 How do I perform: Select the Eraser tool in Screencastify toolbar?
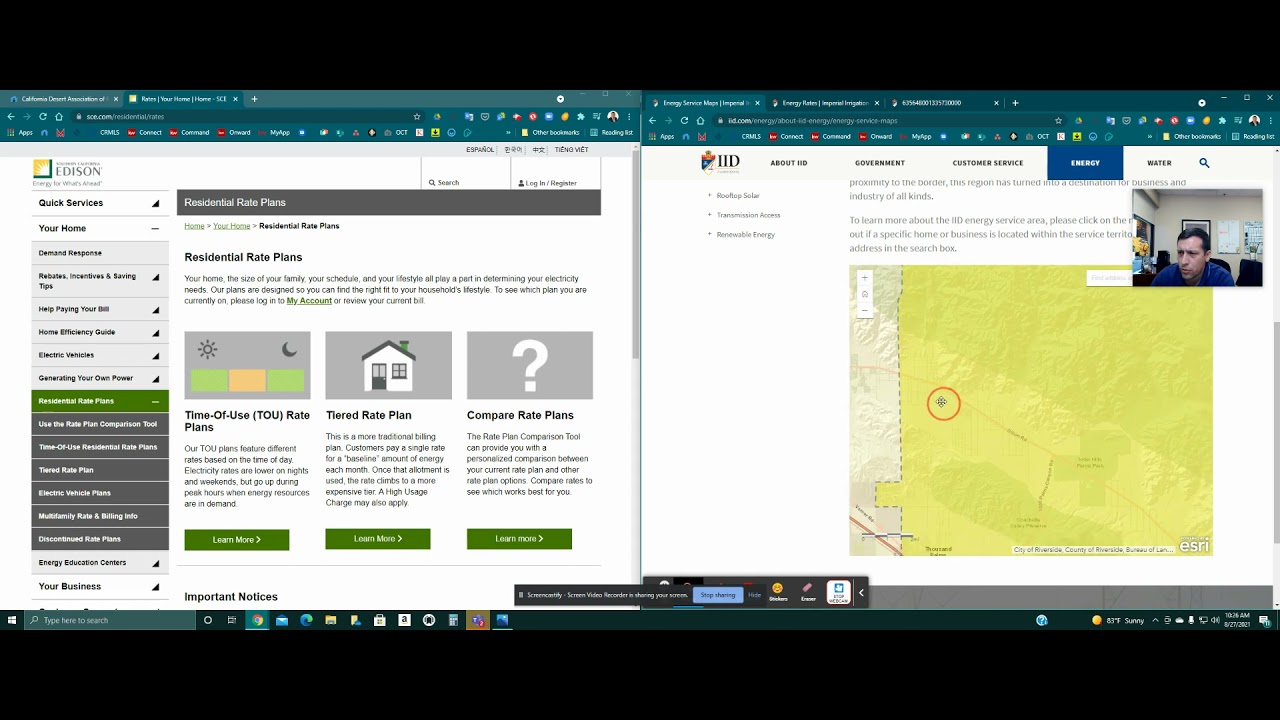[x=808, y=592]
